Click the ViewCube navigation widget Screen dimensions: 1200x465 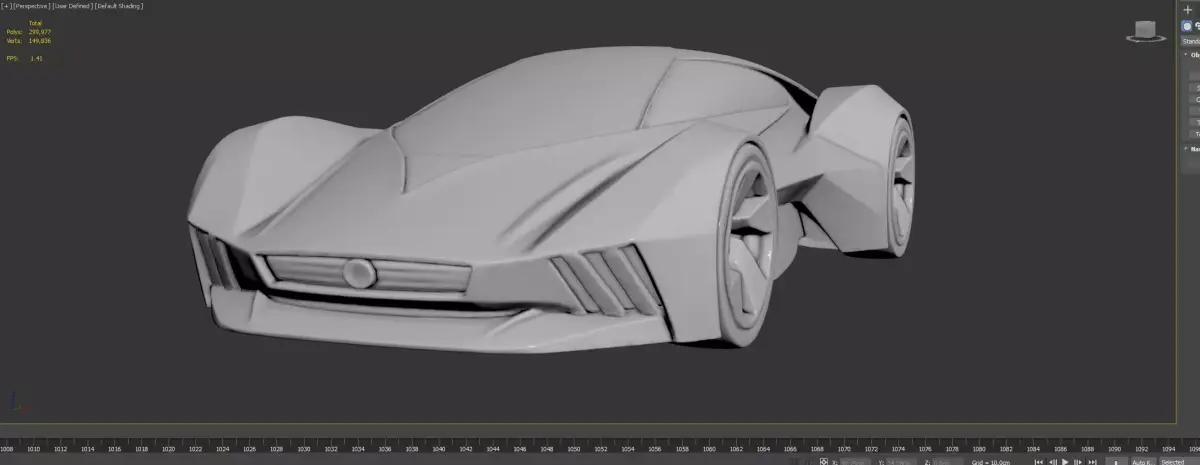pyautogui.click(x=1146, y=30)
